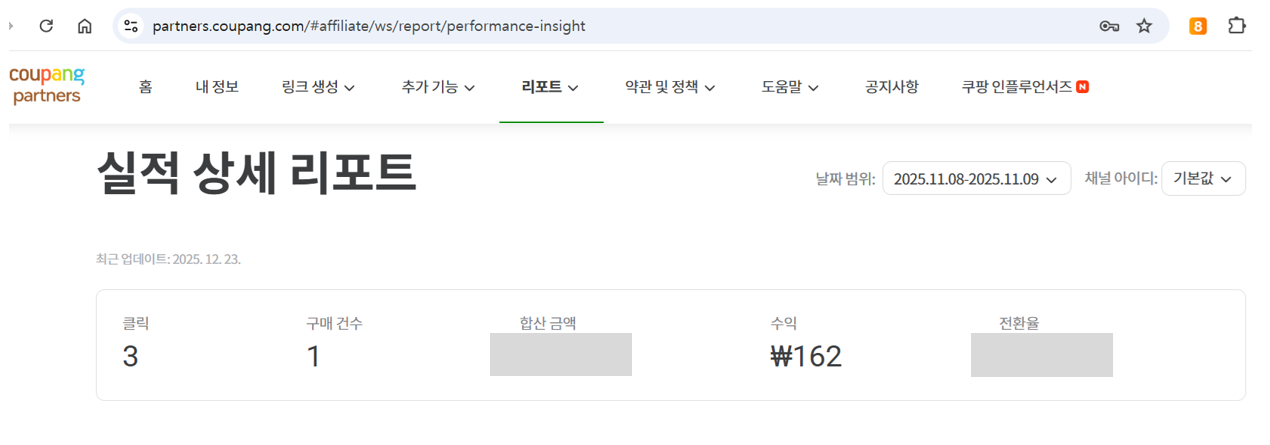Click the browser forward arrow
This screenshot has width=1270, height=445.
[x=11, y=26]
